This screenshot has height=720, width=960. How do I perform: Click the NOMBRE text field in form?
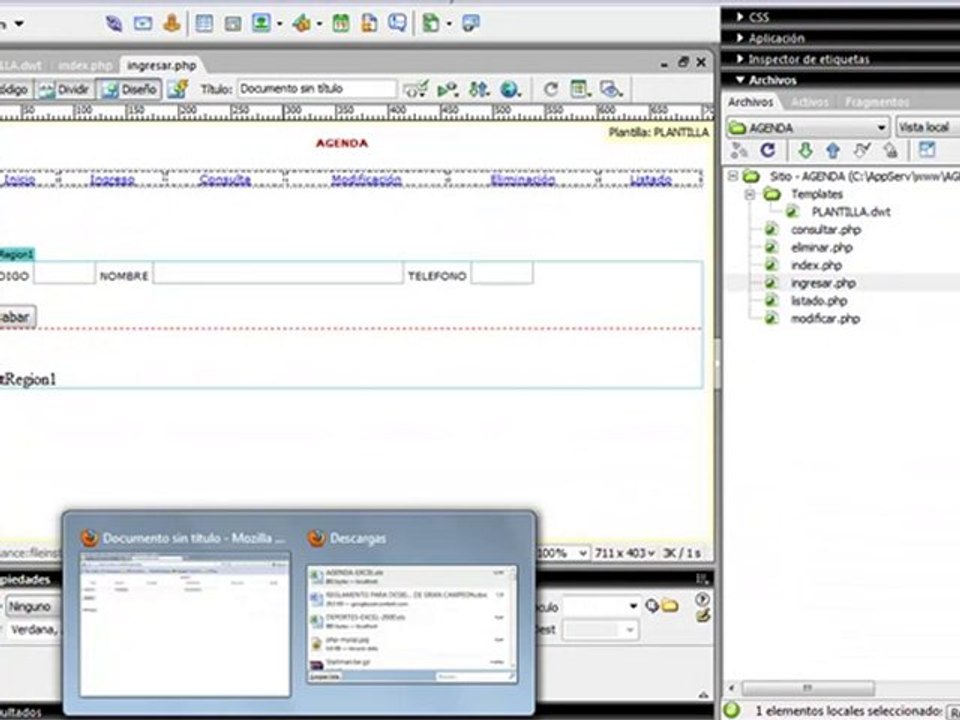[x=278, y=273]
